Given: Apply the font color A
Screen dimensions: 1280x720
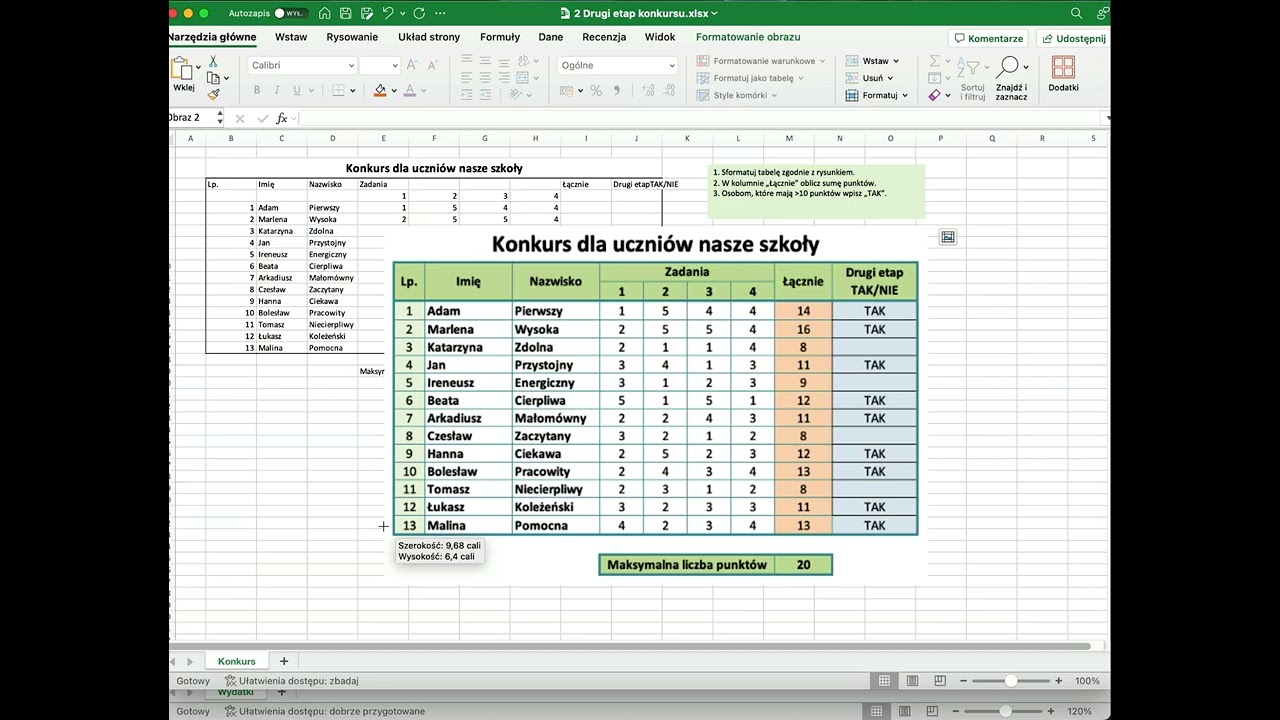Looking at the screenshot, I should point(410,90).
